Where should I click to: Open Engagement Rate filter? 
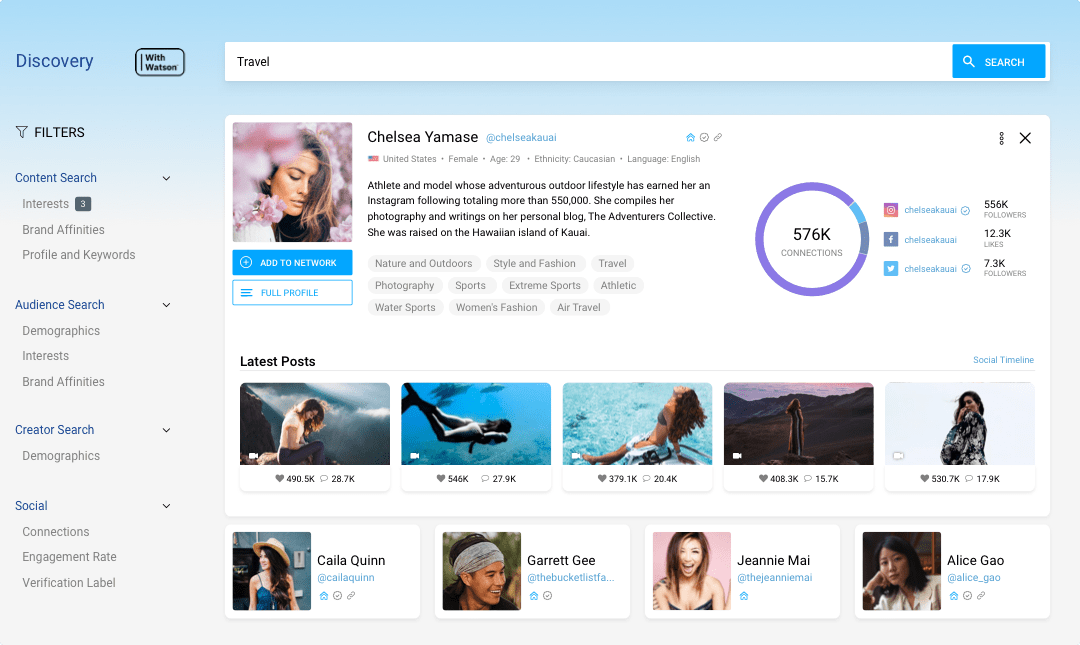pyautogui.click(x=69, y=557)
